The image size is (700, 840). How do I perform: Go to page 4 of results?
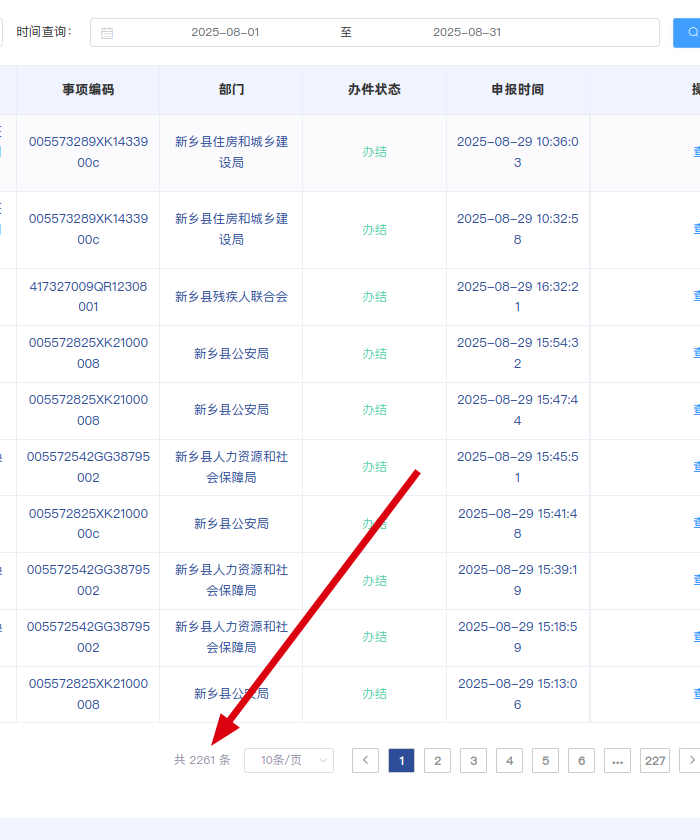(x=509, y=761)
